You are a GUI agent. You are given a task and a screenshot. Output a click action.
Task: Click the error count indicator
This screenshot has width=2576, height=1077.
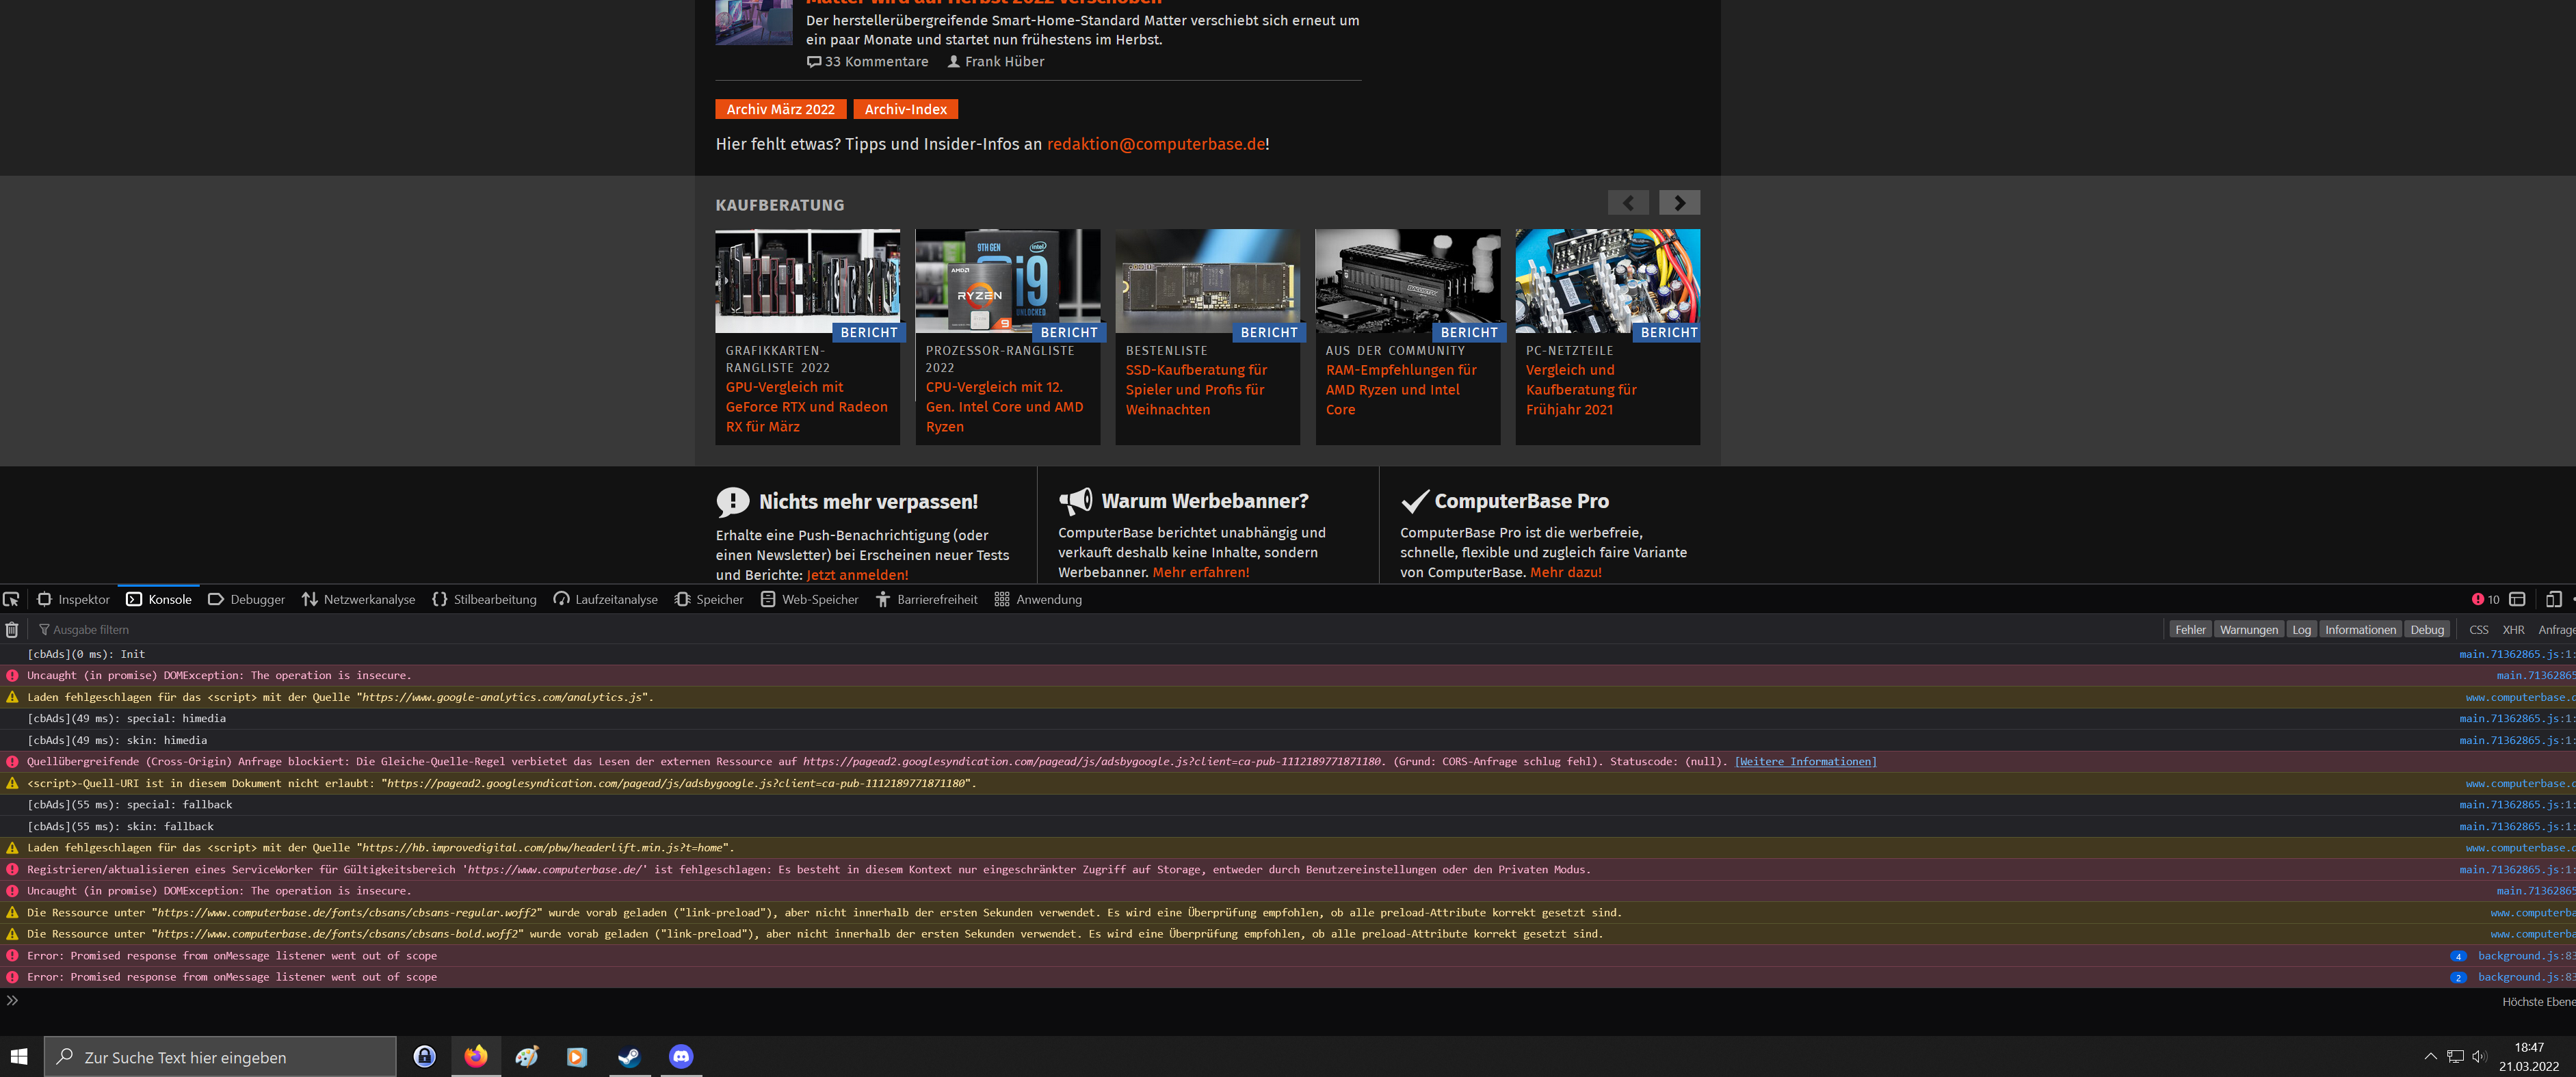coord(2485,599)
